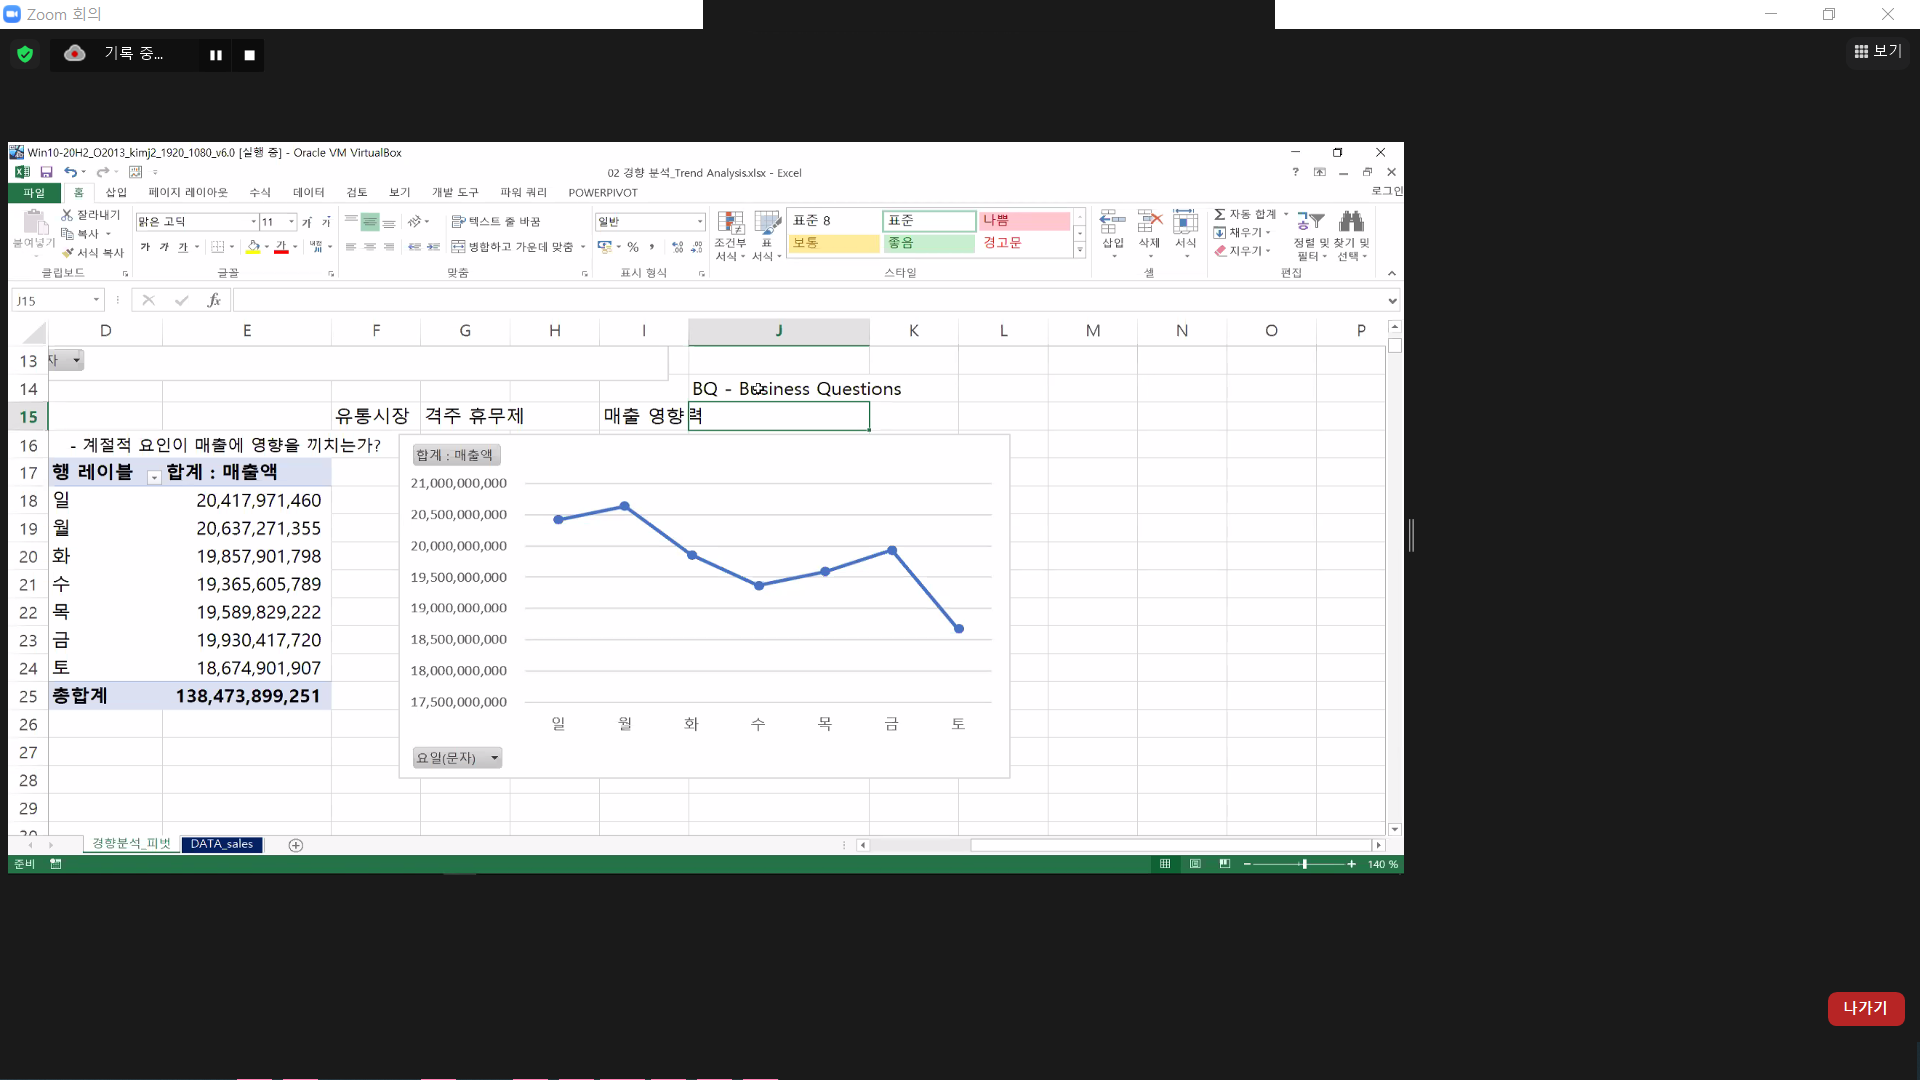Click the insert function fx icon
1920x1080 pixels.
tap(213, 300)
